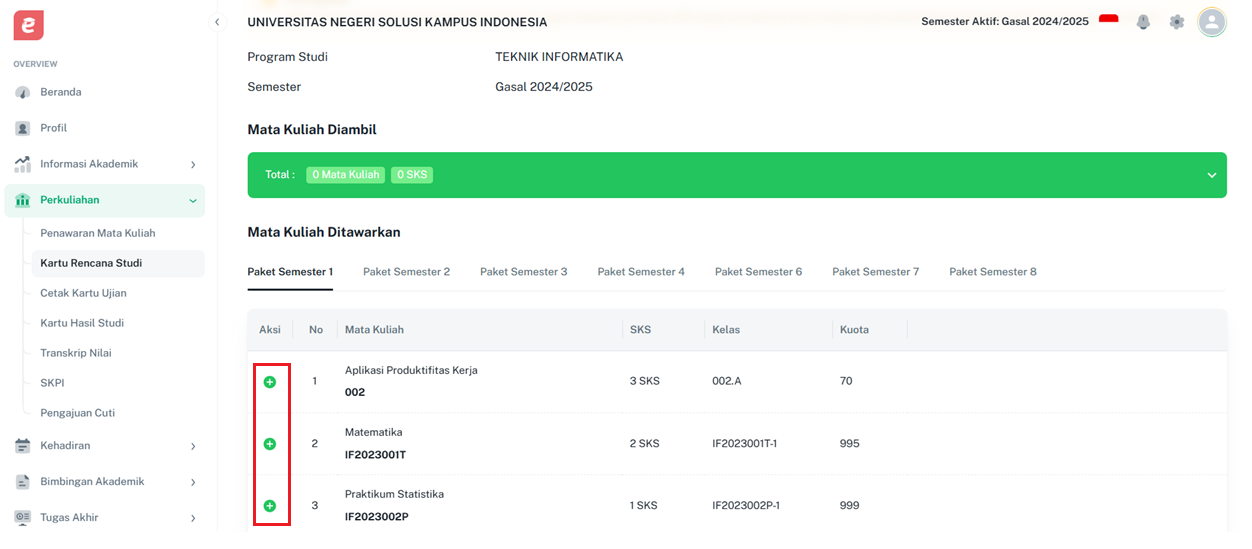Open the user avatar menu
This screenshot has width=1252, height=549.
coord(1212,22)
